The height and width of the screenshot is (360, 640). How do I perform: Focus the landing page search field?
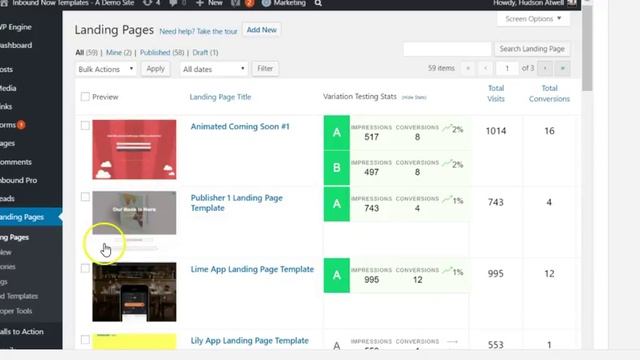point(447,49)
